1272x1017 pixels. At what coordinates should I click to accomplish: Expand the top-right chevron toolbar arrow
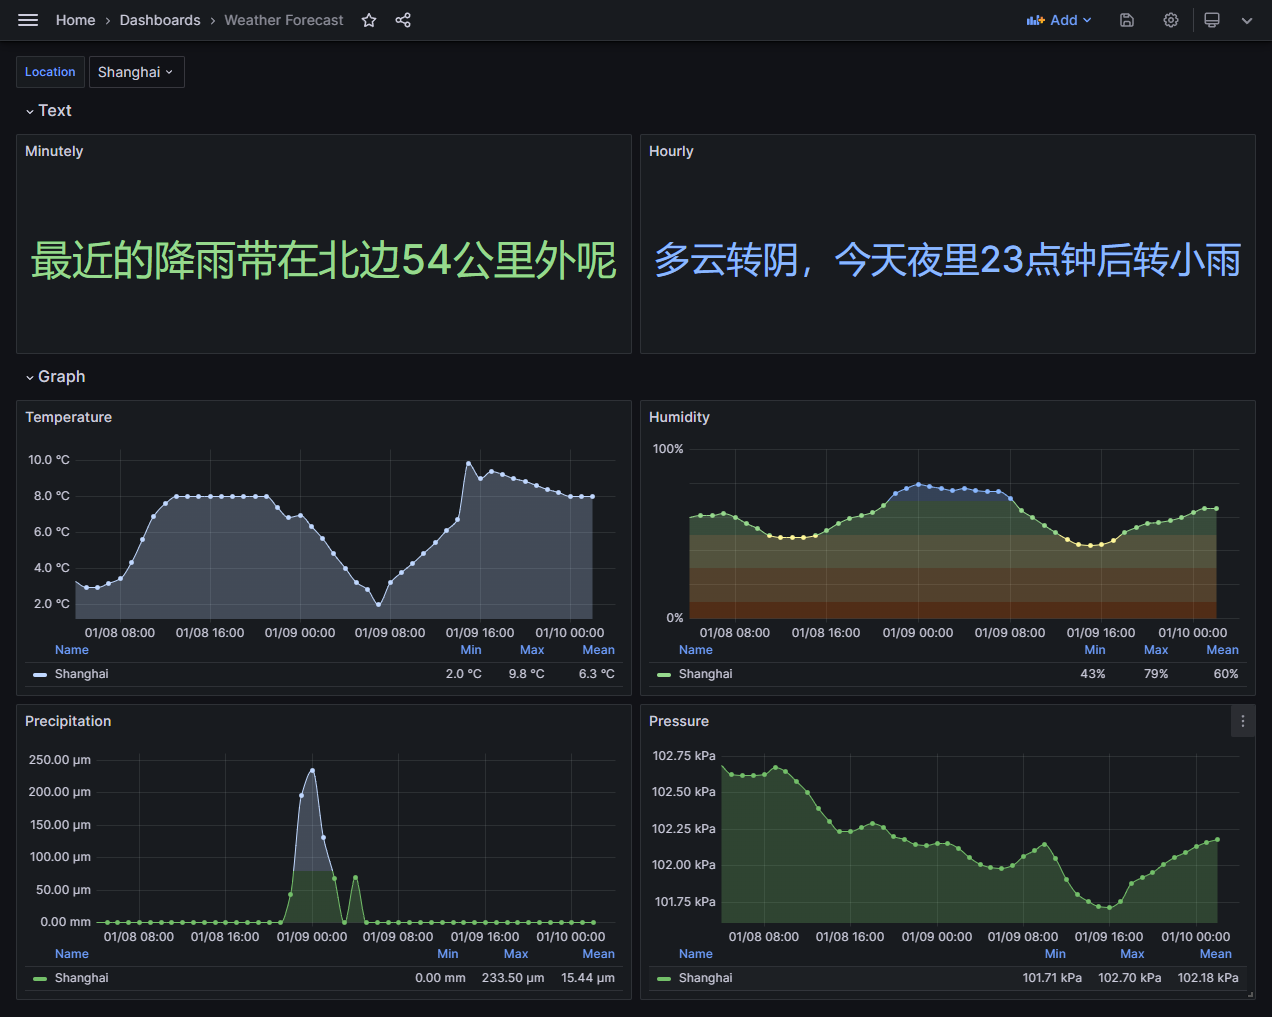(x=1247, y=20)
